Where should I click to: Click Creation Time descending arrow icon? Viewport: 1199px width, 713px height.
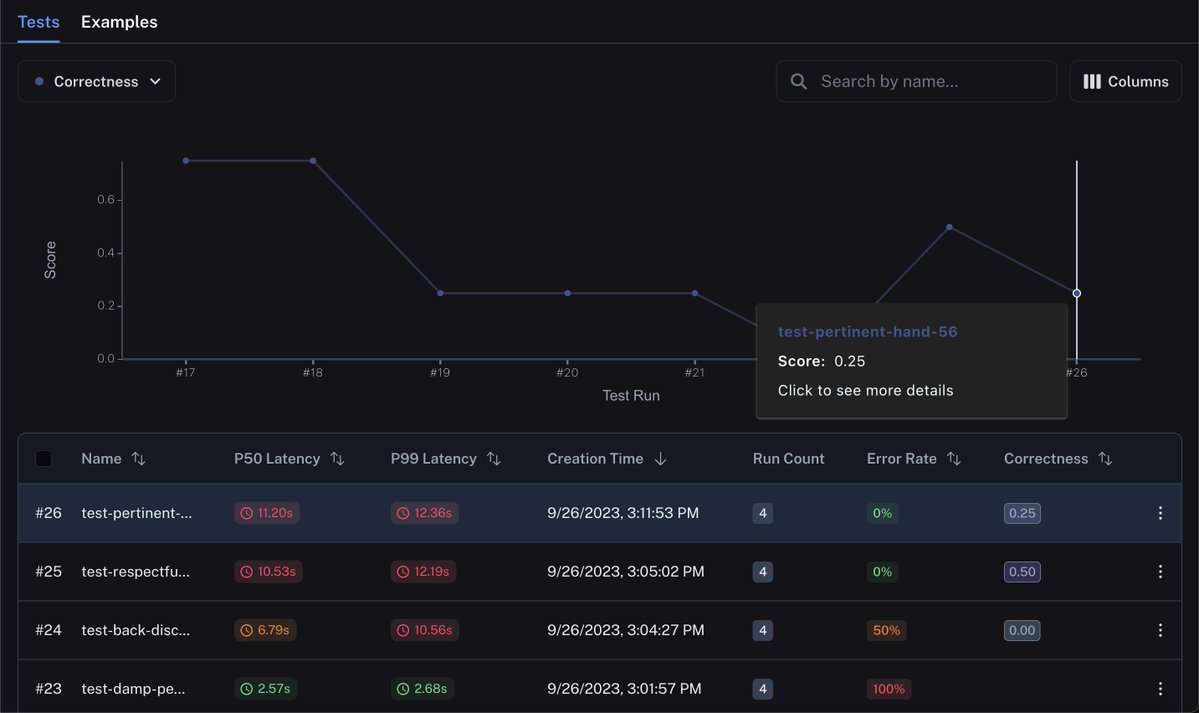click(x=661, y=458)
